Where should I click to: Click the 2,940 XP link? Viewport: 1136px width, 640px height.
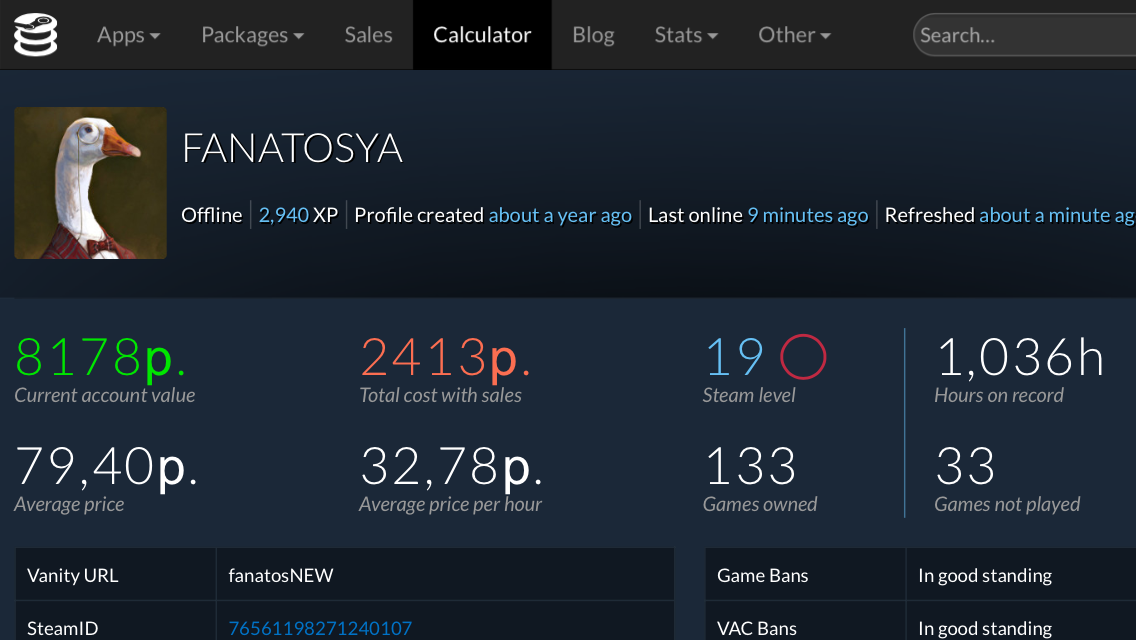click(284, 215)
